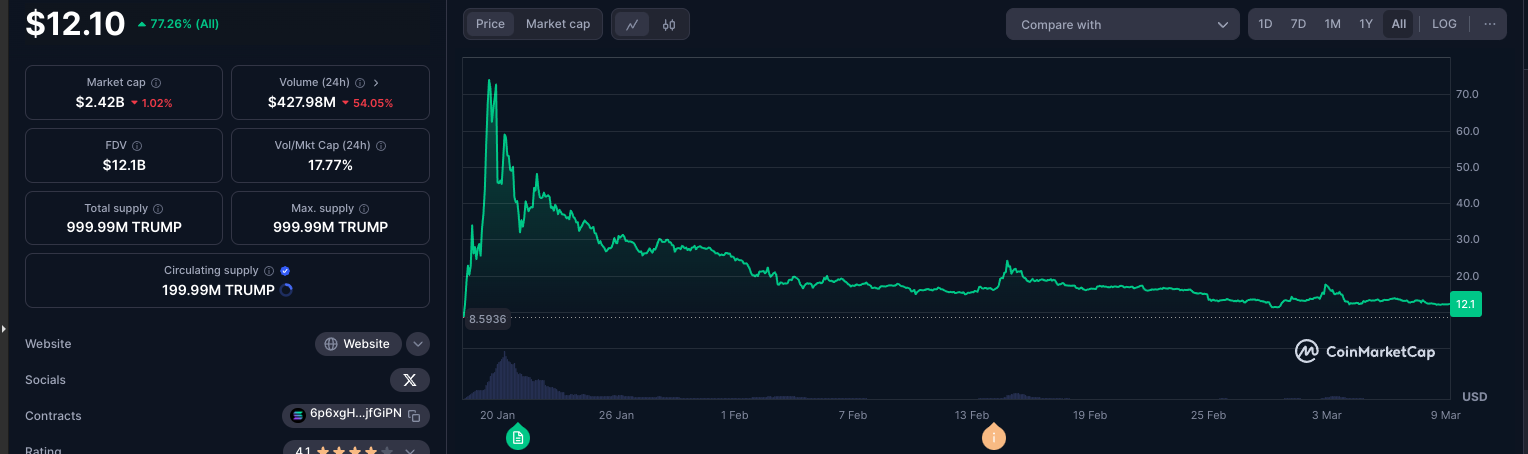Click the FDV info icon
1528x454 pixels.
137,146
